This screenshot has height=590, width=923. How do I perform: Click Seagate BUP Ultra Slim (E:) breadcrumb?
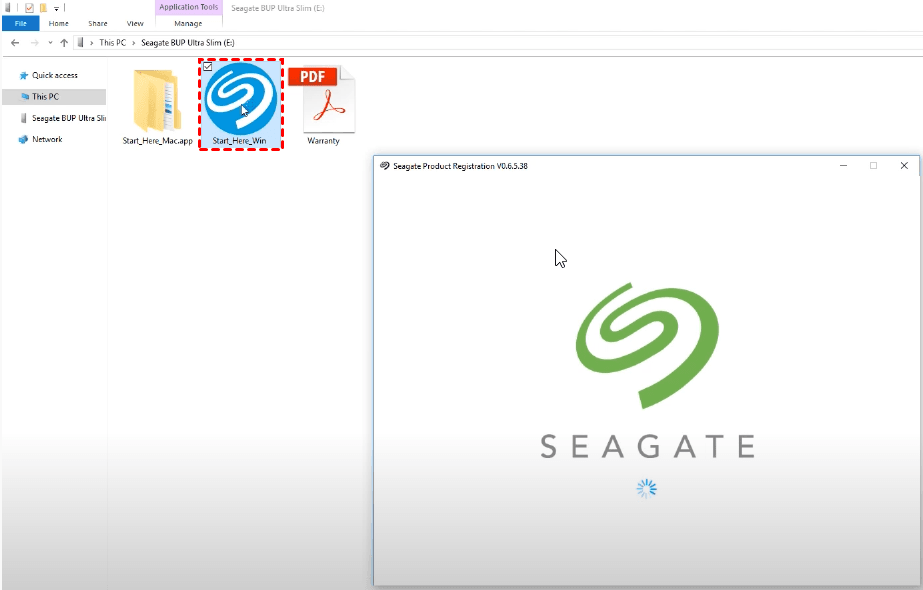point(188,42)
